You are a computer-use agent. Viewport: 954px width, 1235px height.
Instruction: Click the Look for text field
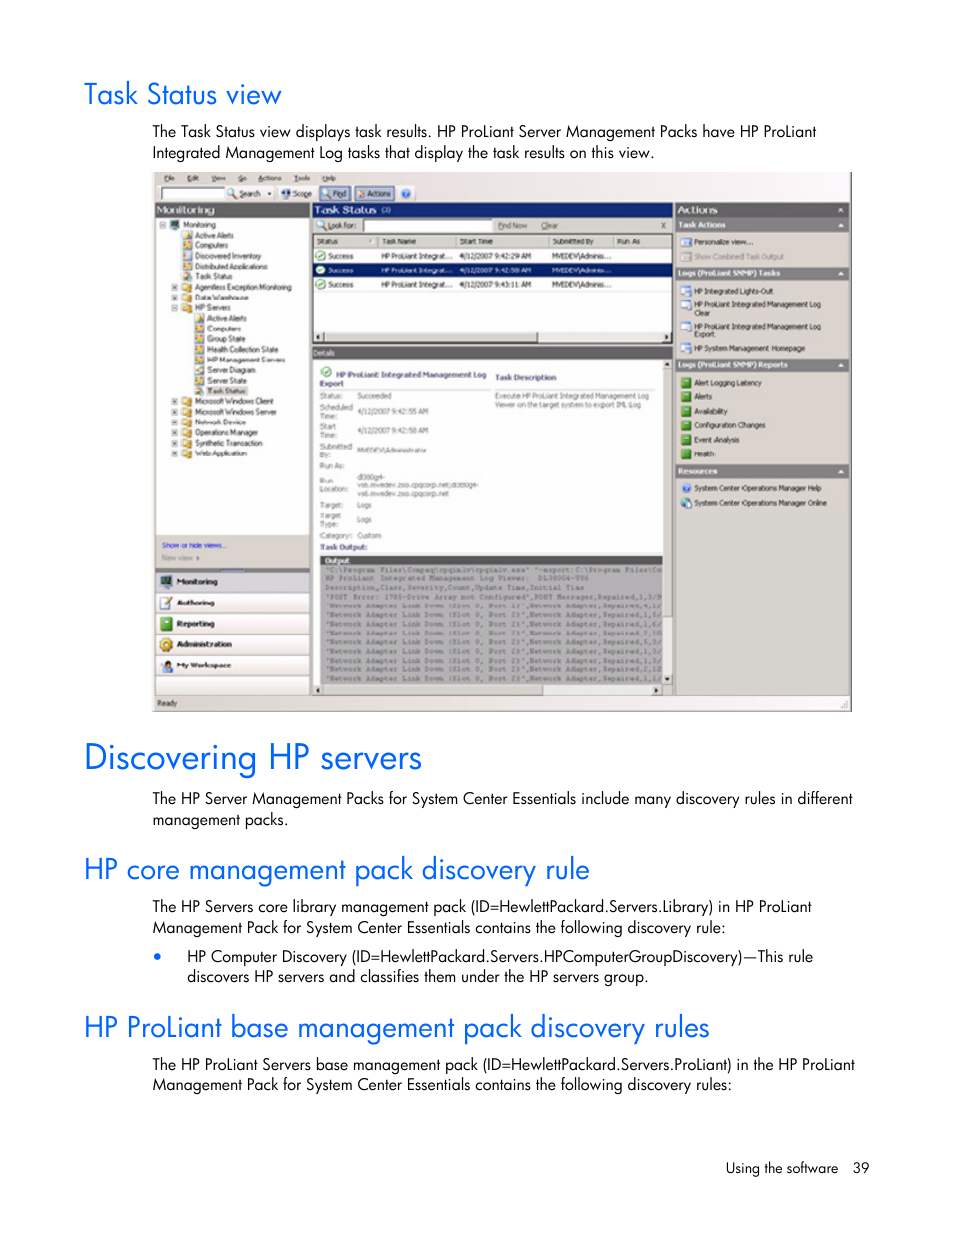pos(428,226)
